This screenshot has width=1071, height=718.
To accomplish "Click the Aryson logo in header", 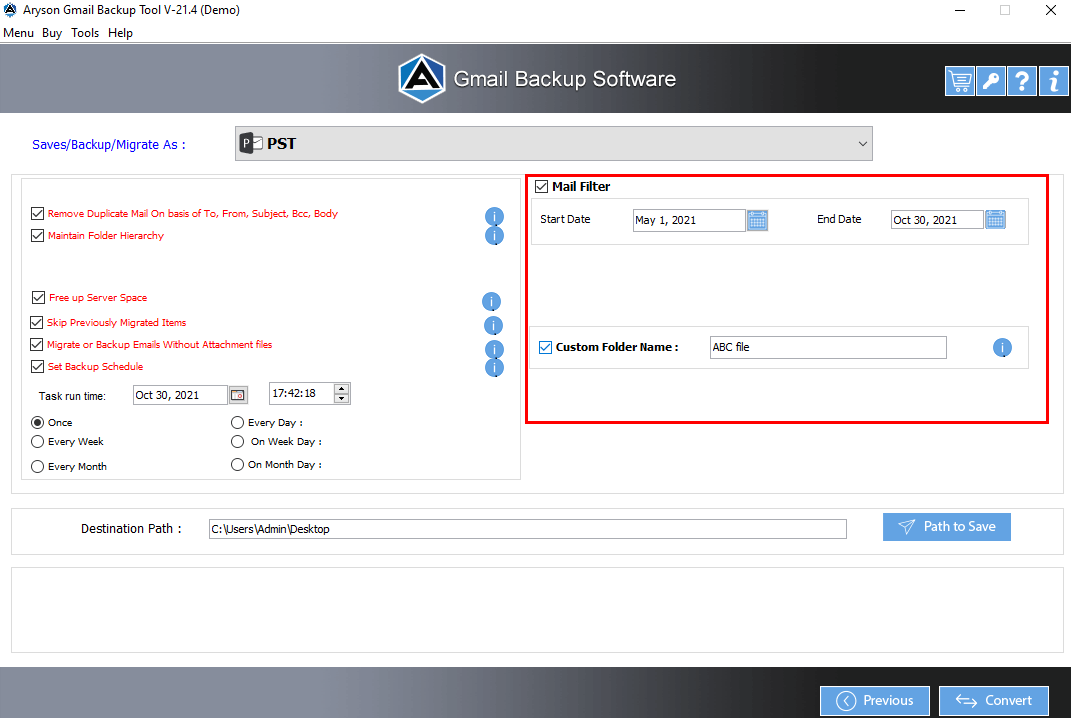I will coord(422,79).
